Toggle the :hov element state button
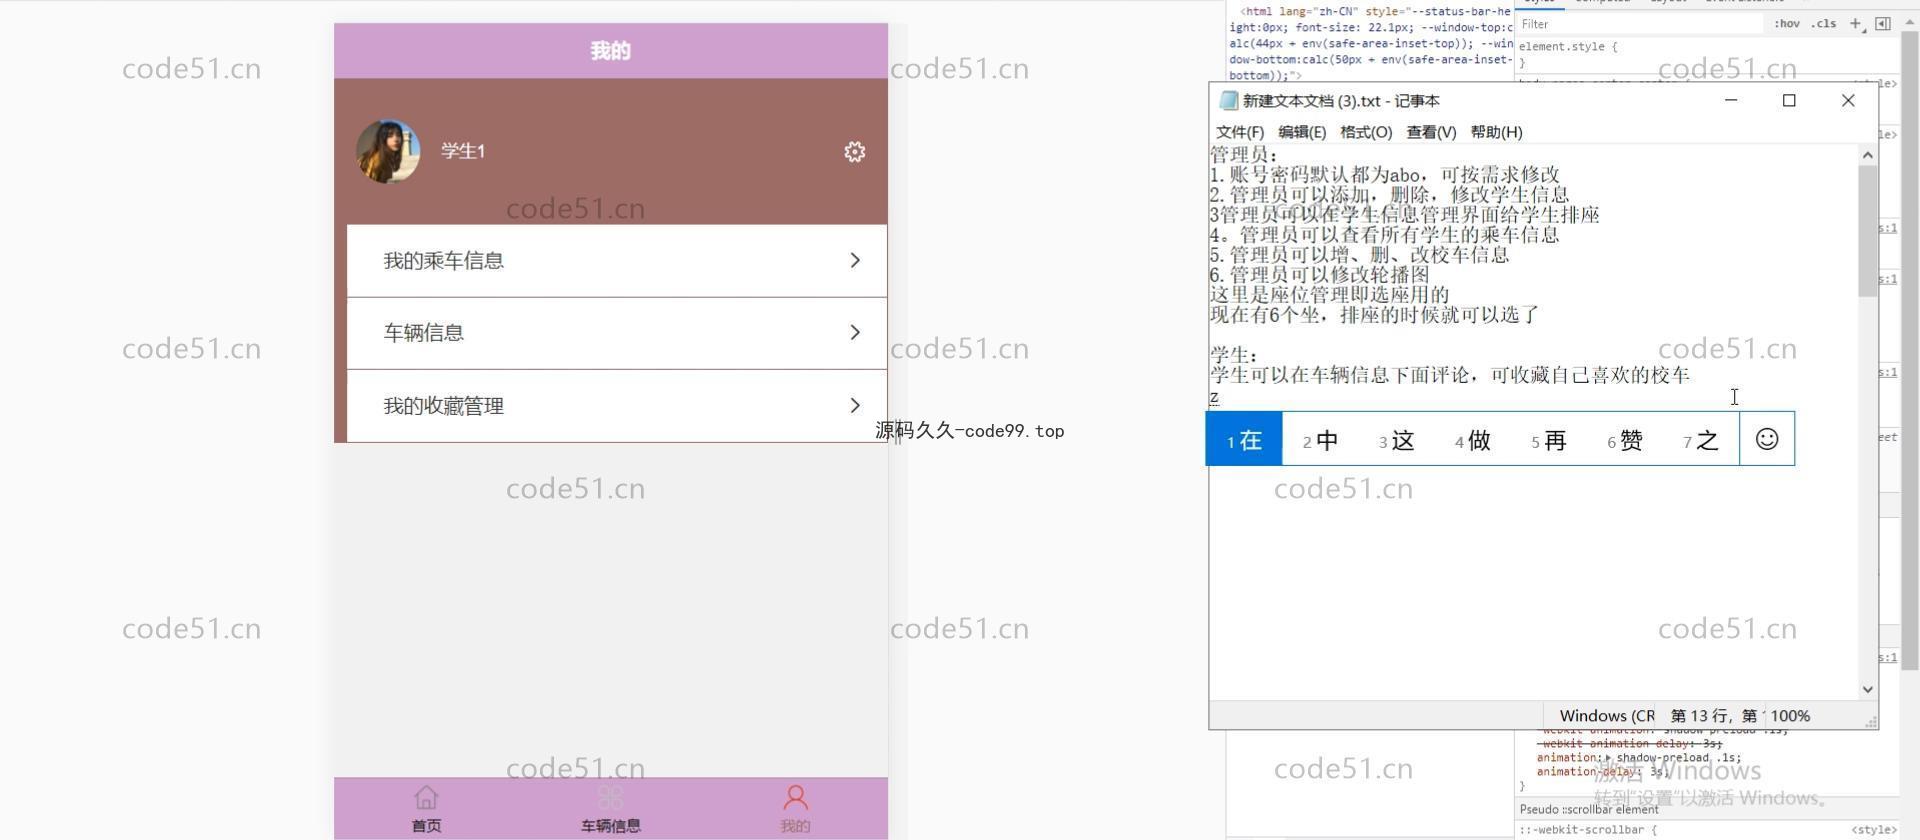Viewport: 1920px width, 840px height. (1786, 24)
